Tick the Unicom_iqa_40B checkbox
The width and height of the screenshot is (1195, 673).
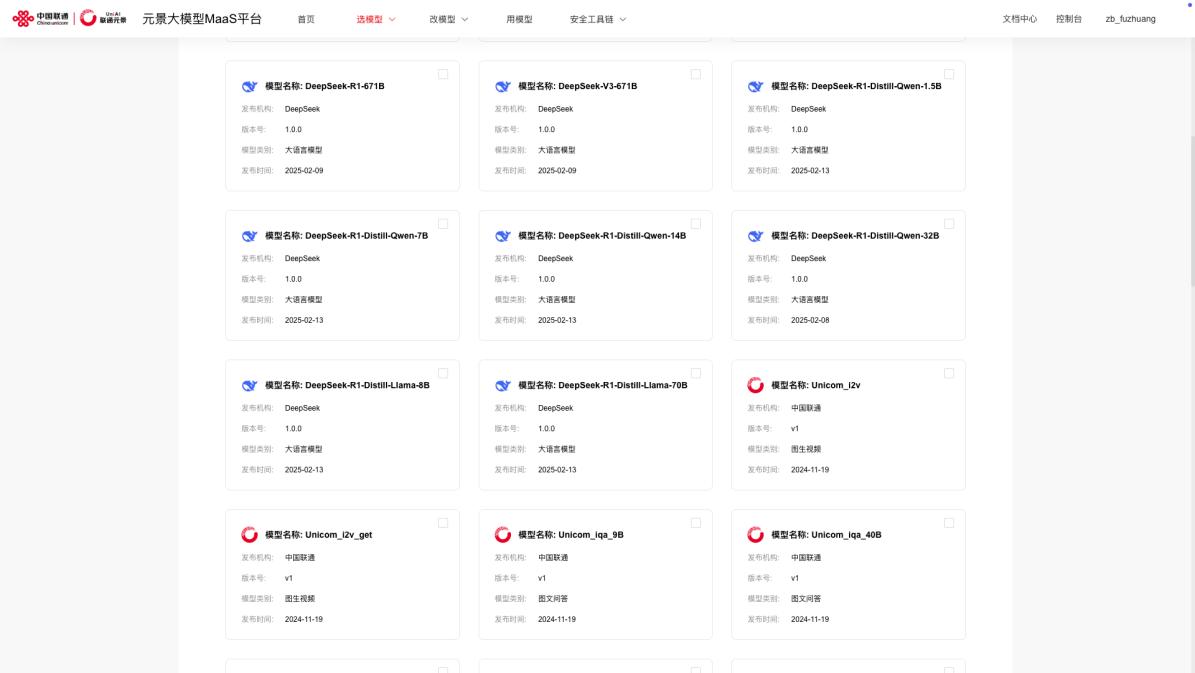pos(949,523)
